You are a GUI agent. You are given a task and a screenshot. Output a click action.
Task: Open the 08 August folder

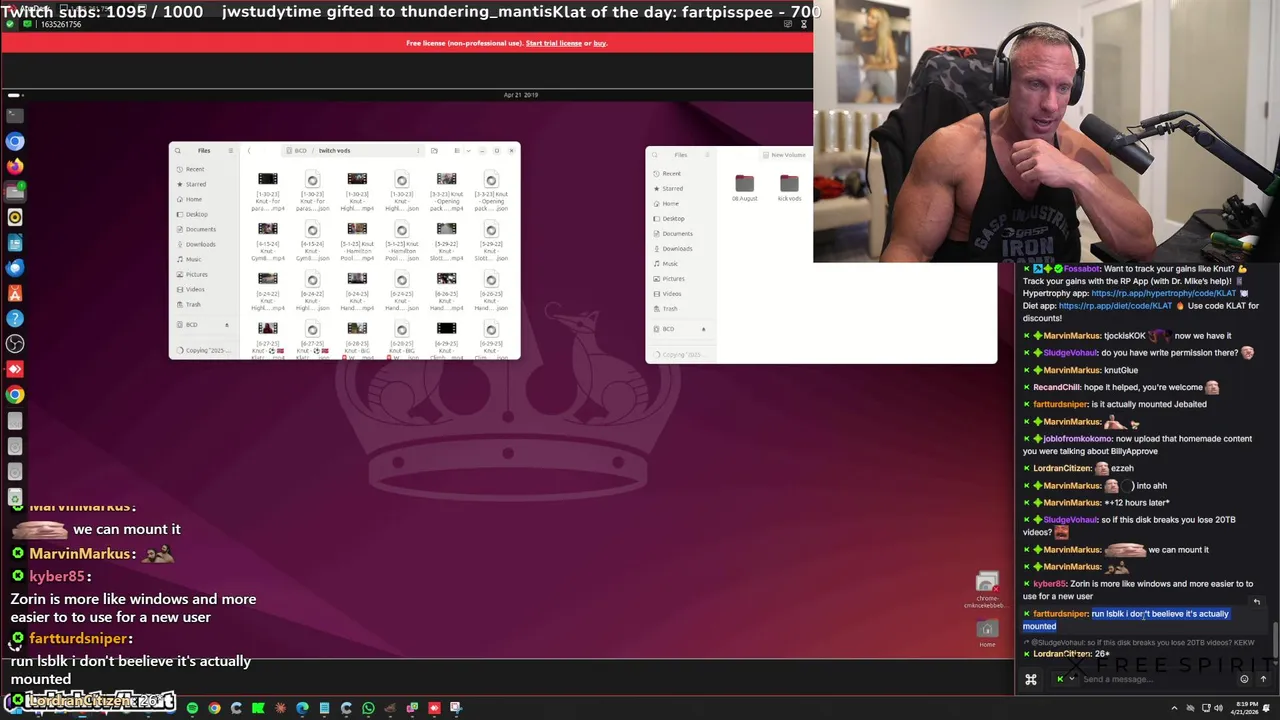[x=744, y=188]
